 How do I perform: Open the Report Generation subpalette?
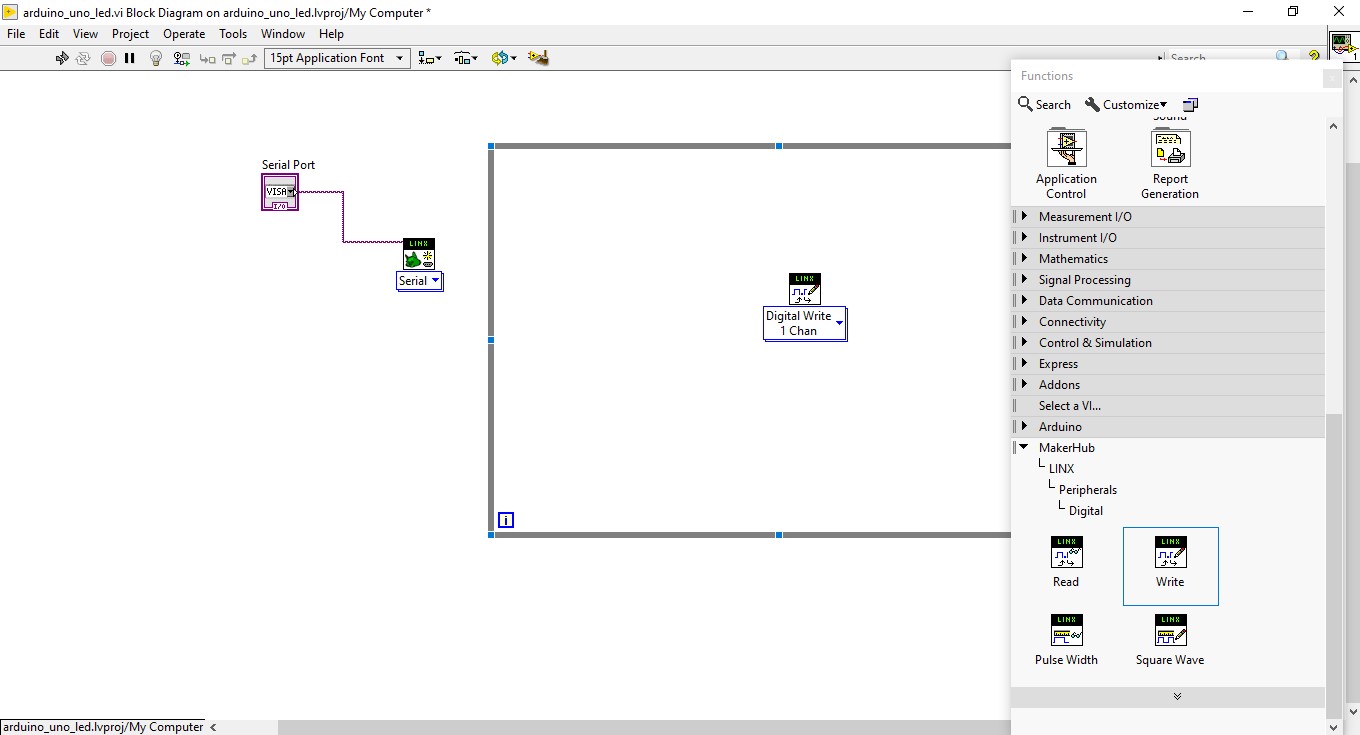click(x=1170, y=164)
